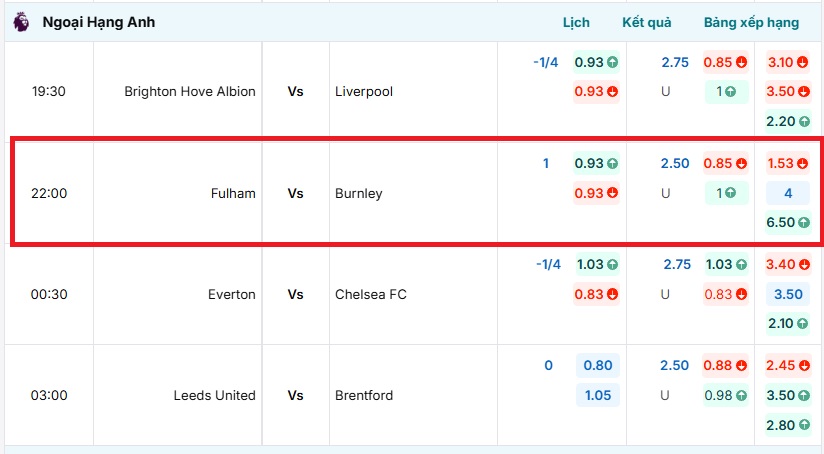This screenshot has width=824, height=454.
Task: Click the Premier League lion logo icon
Action: point(21,22)
